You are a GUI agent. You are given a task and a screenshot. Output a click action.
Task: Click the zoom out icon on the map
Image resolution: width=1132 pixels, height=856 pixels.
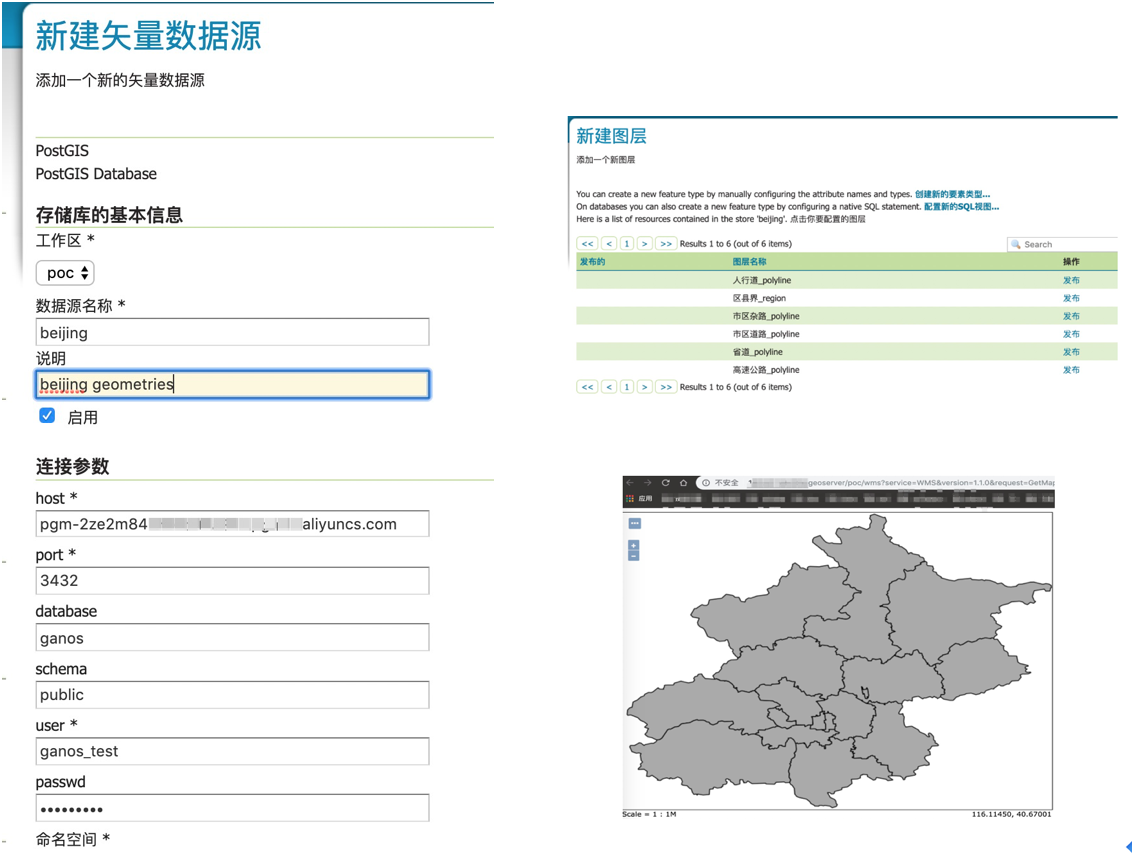coord(633,555)
